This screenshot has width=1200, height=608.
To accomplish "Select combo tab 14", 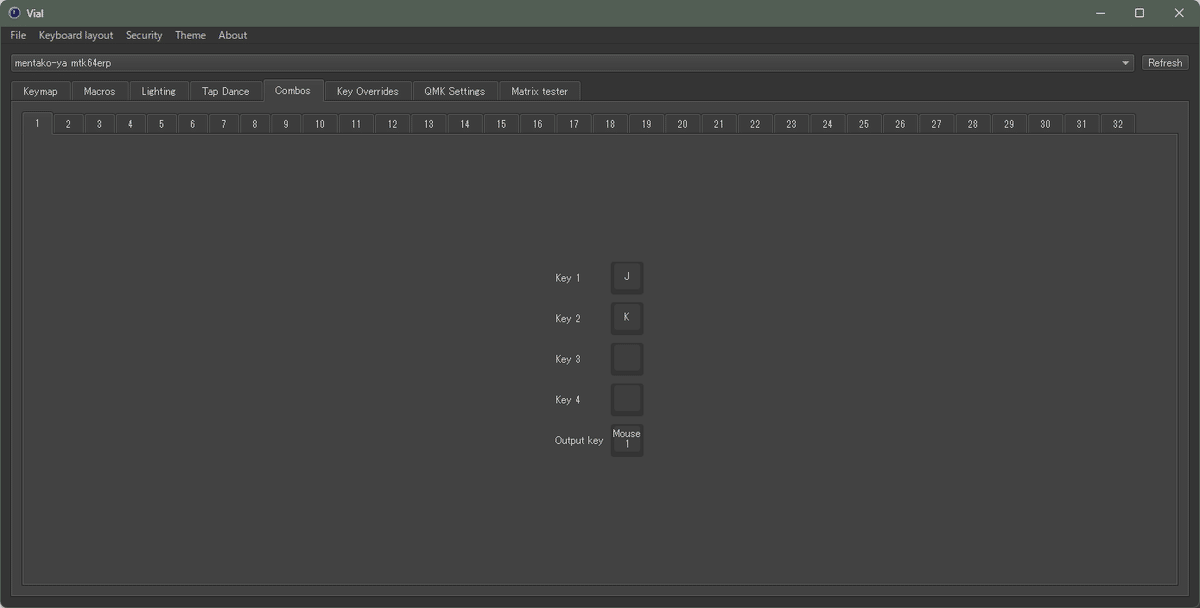I will click(x=465, y=124).
